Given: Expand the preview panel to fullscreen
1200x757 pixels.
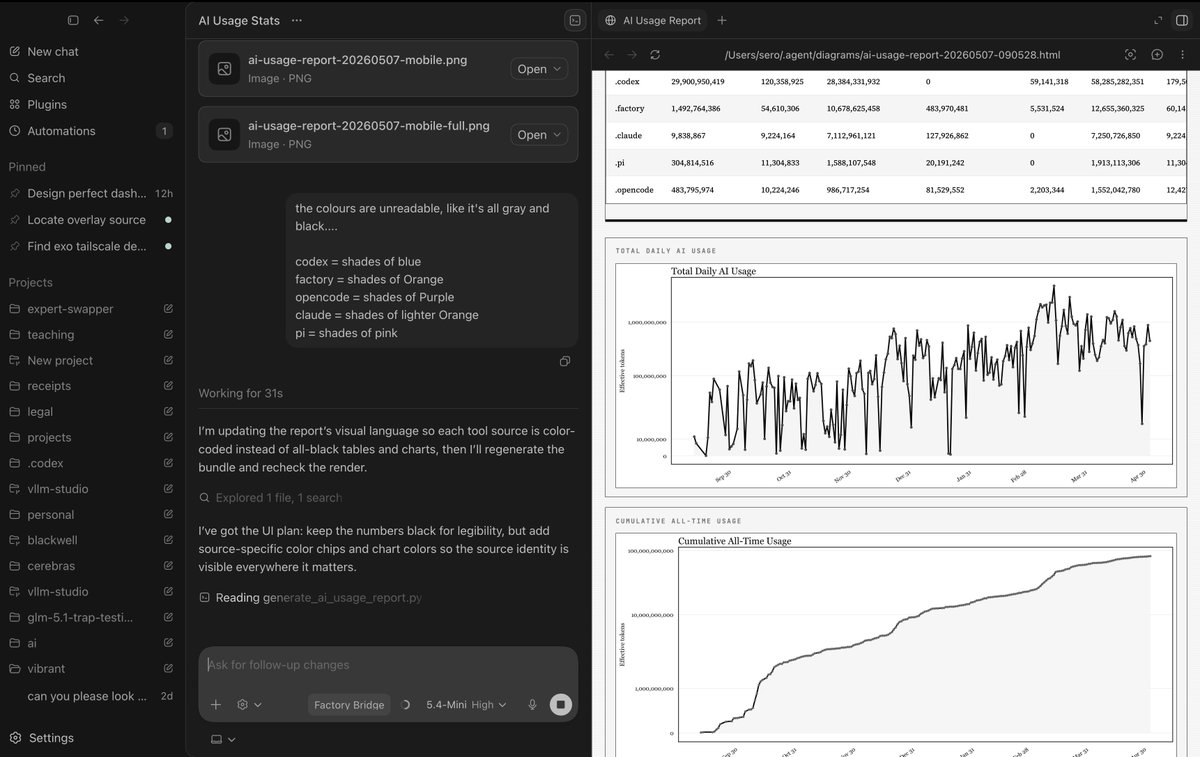Looking at the screenshot, I should tap(1157, 20).
